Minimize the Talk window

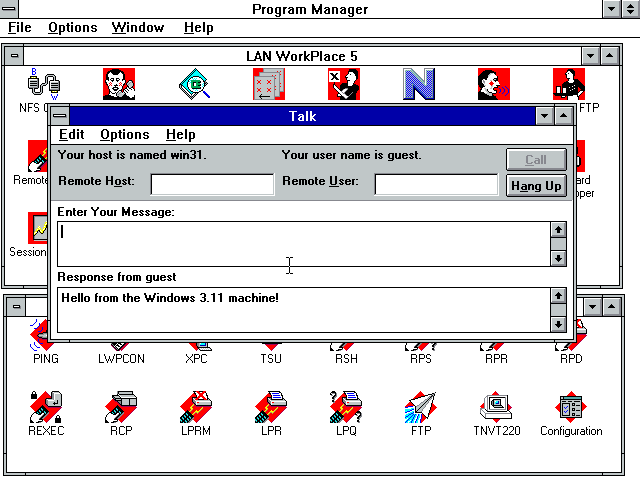544,116
